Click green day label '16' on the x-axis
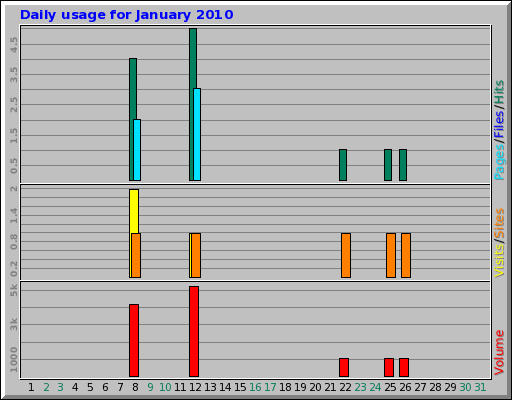This screenshot has height=400, width=512. (255, 387)
